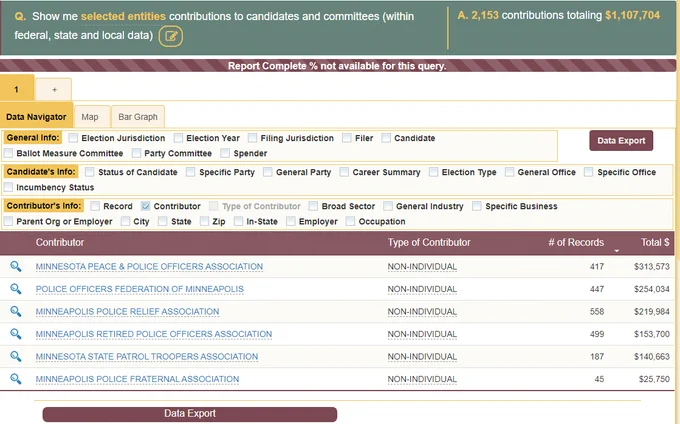Check the Employer checkbox
The width and height of the screenshot is (680, 424).
pos(291,222)
